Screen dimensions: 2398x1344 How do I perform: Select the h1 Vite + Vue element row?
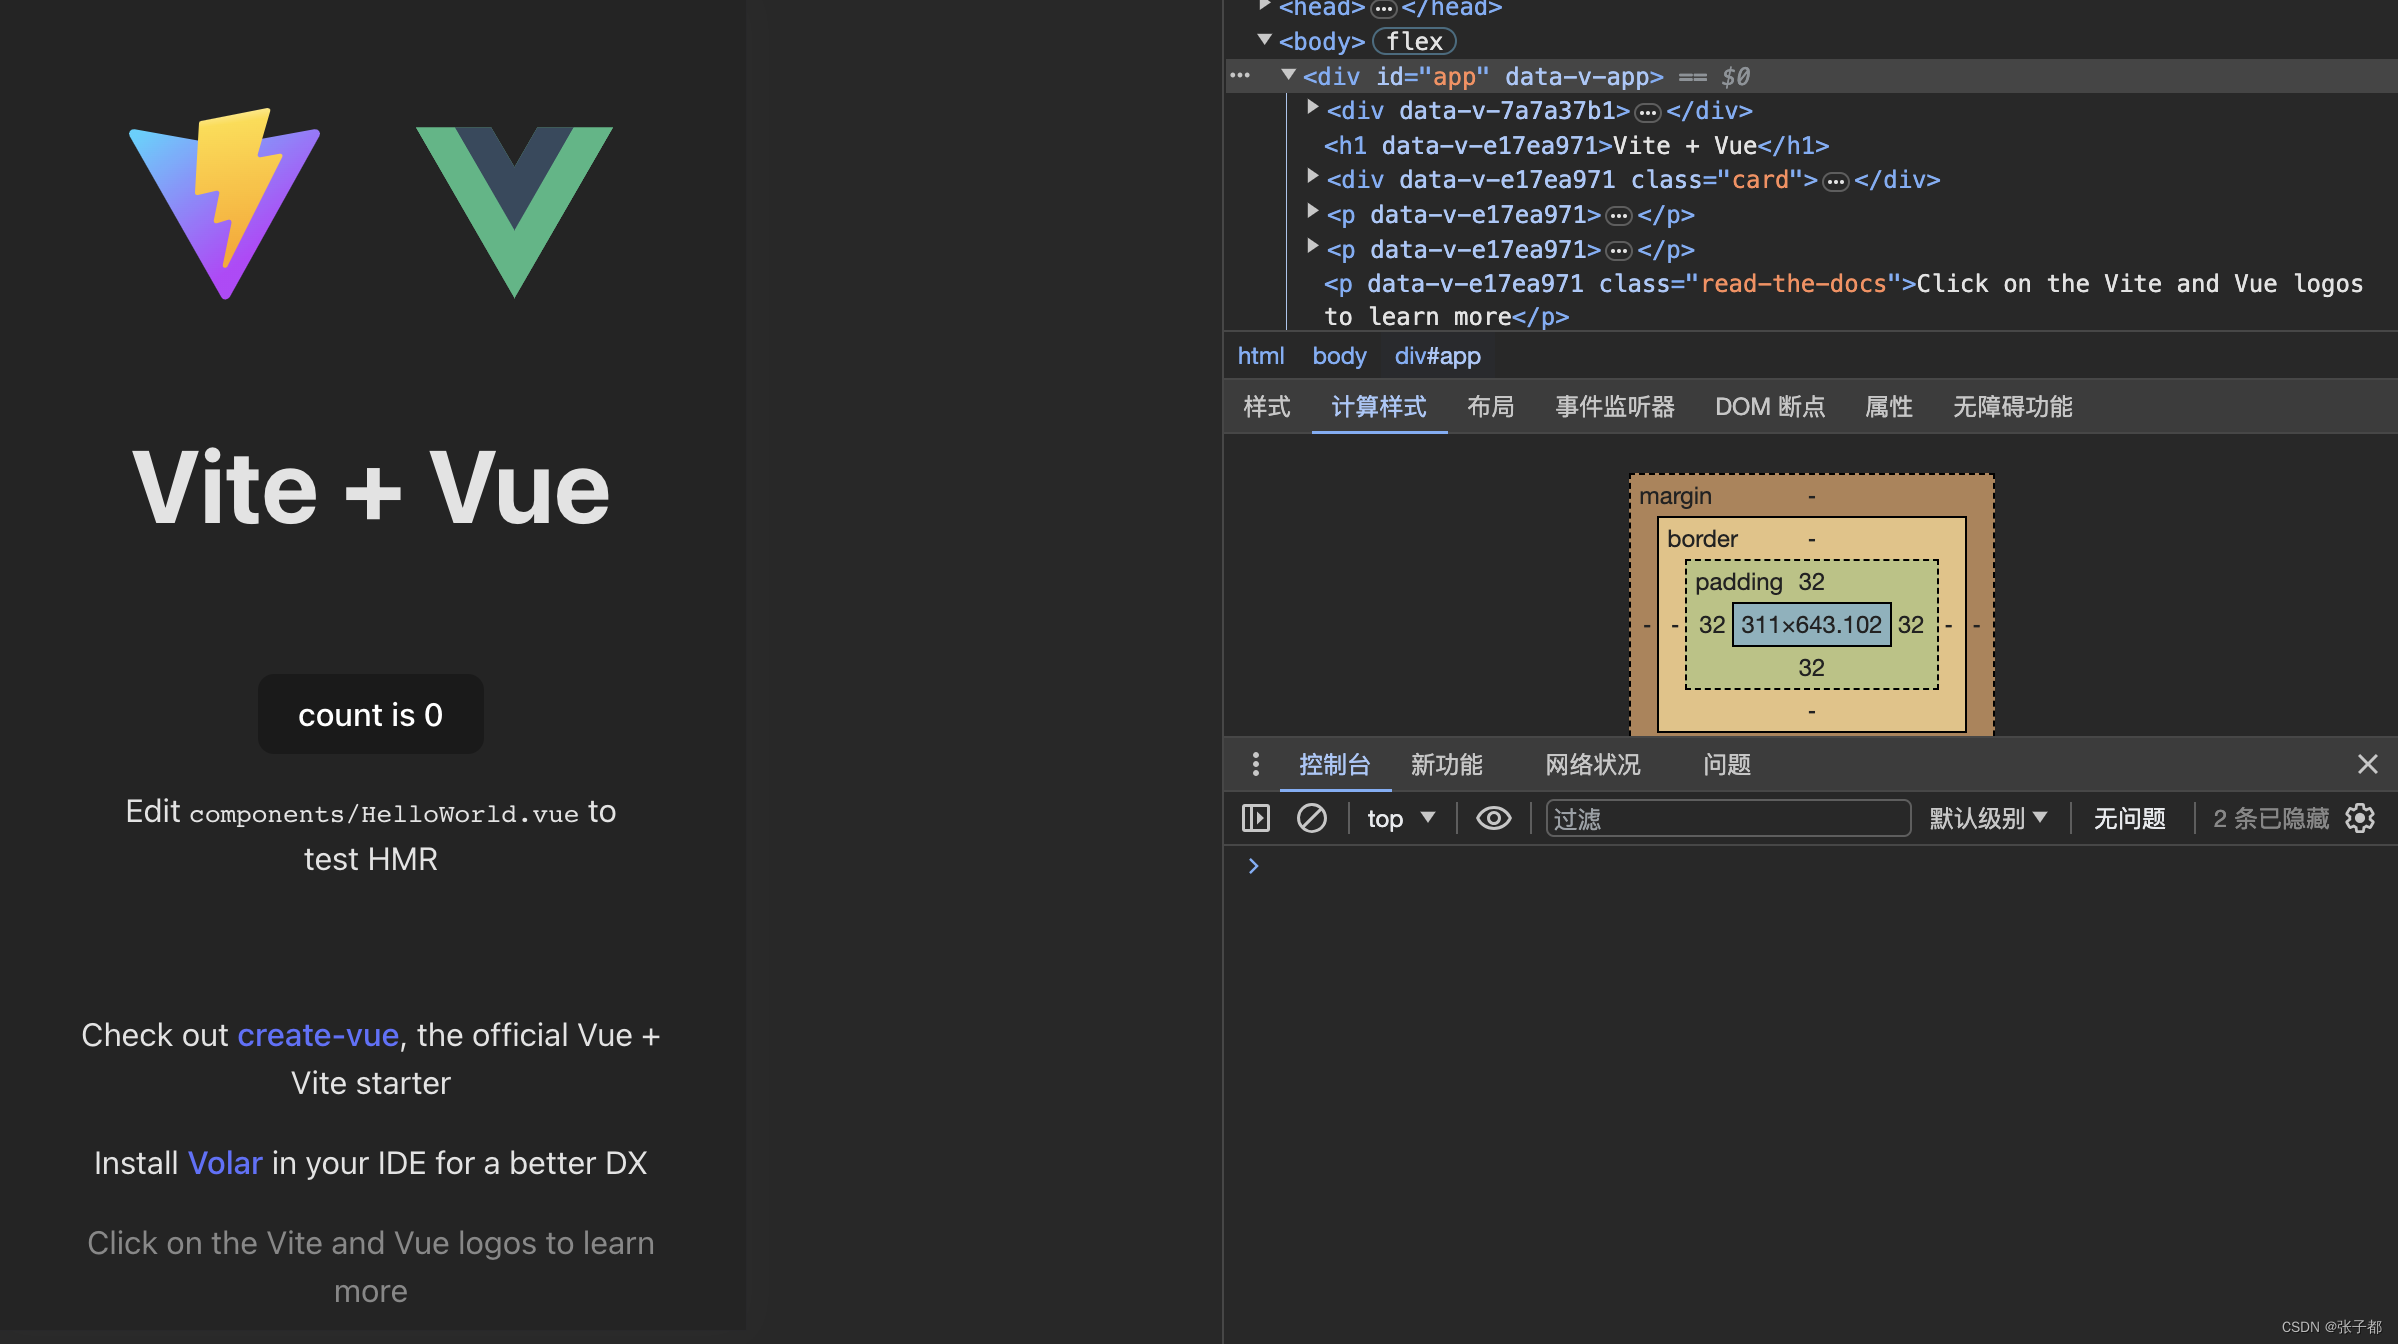pos(1576,146)
